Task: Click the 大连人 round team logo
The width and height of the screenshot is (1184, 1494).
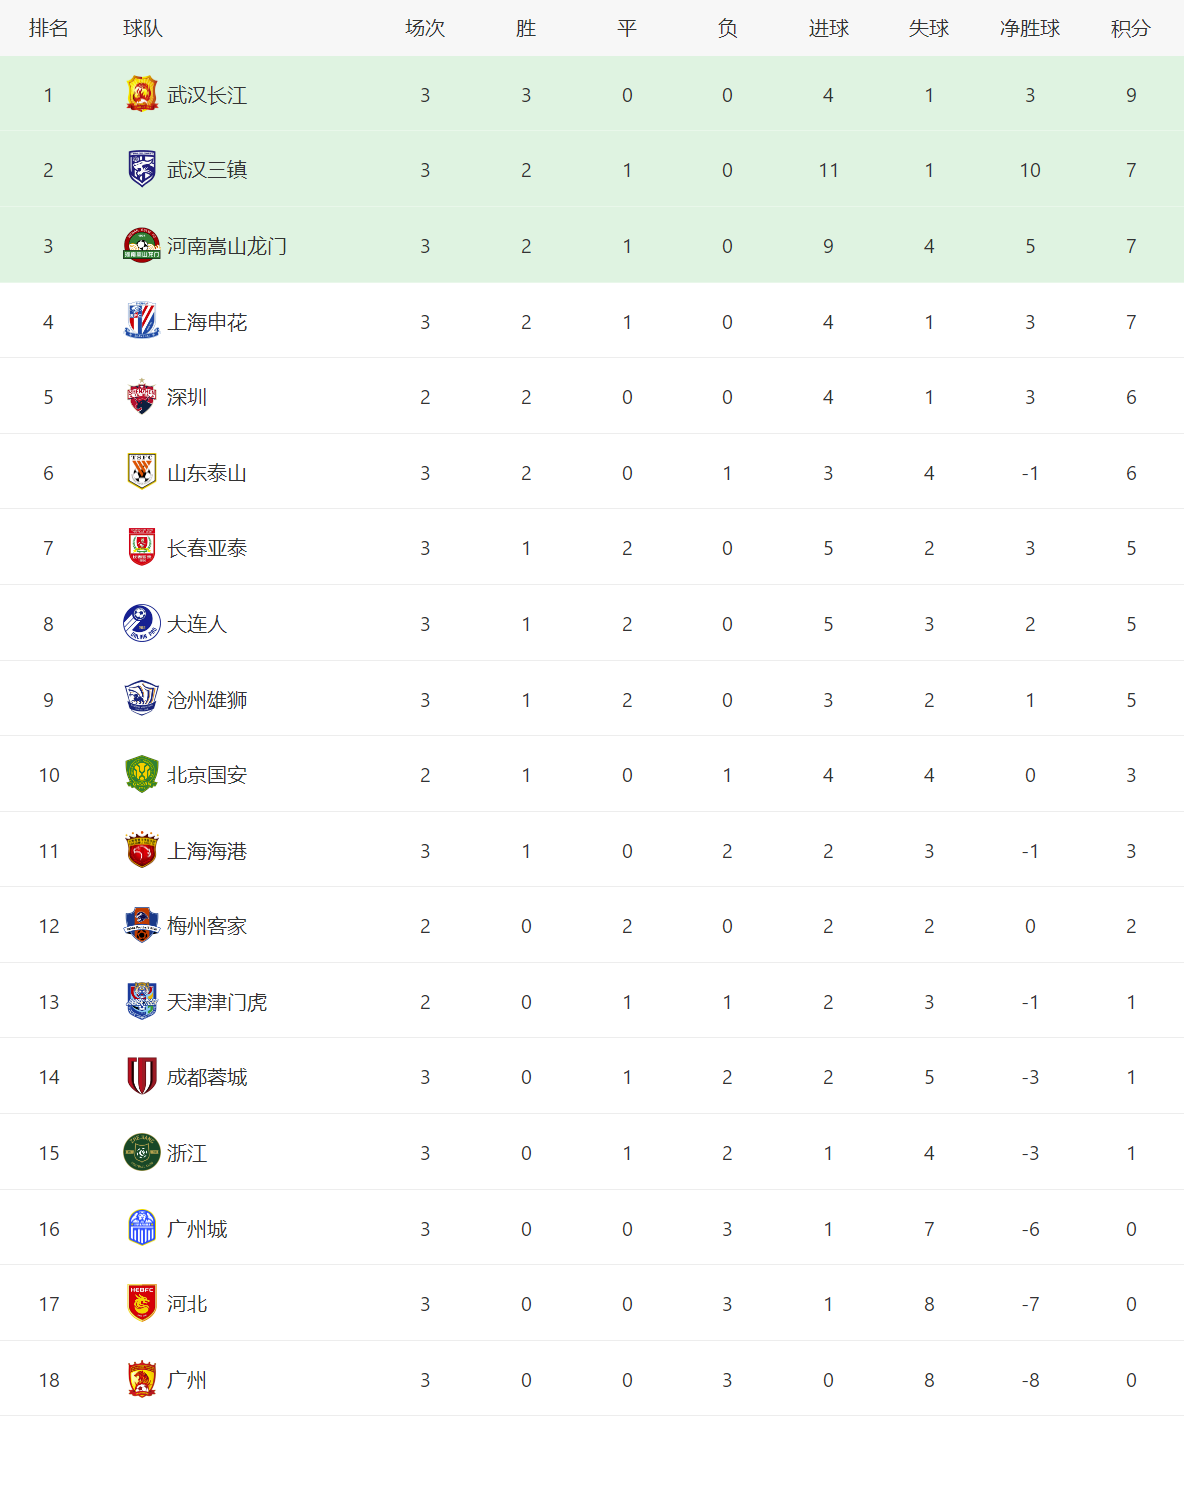Action: [142, 623]
